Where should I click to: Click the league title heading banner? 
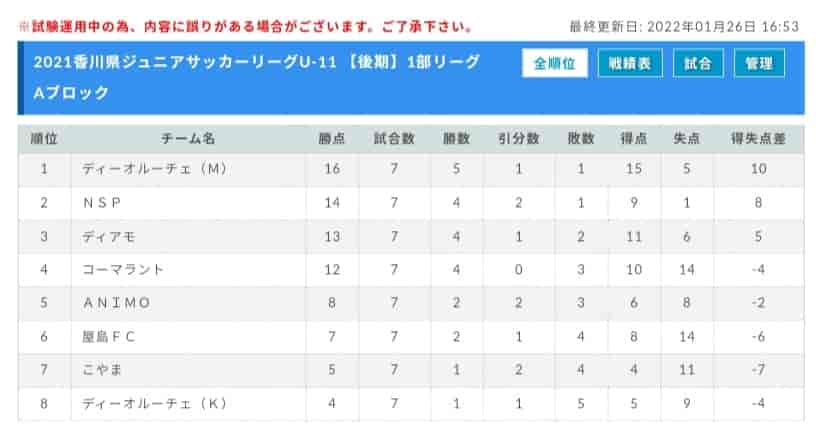tap(256, 78)
